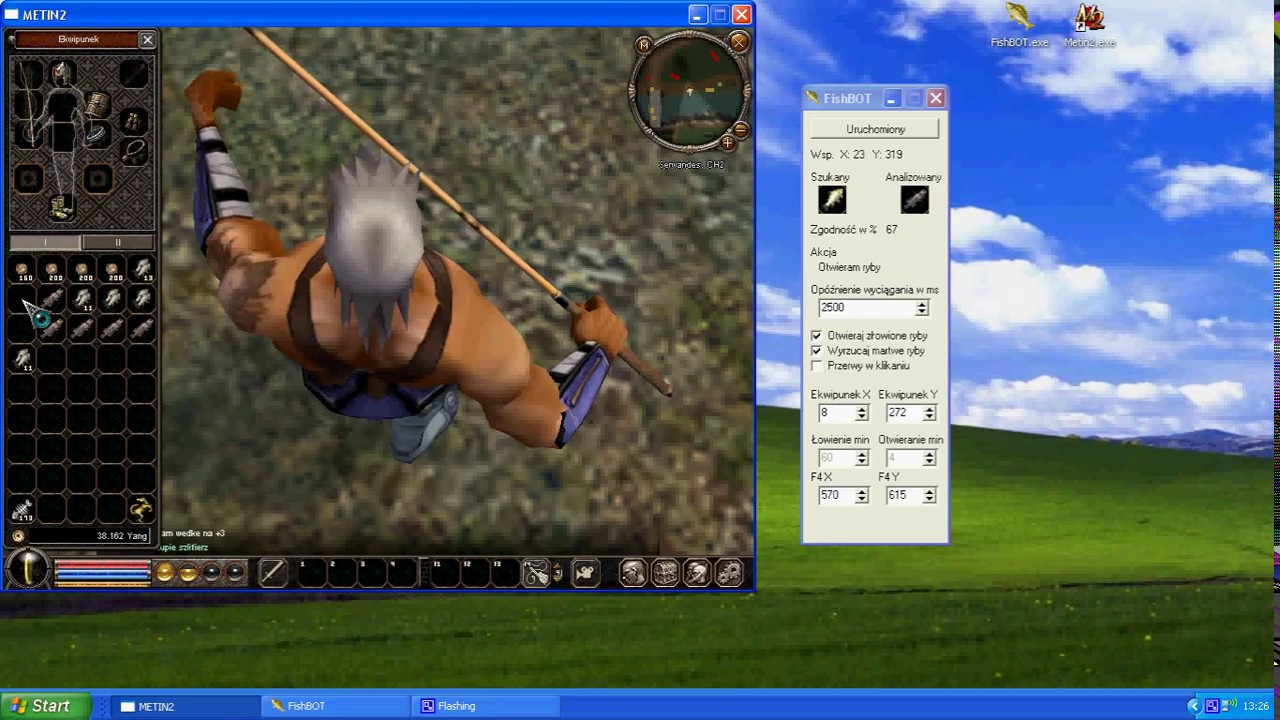Click the Opóźnienie wyciągania value field
Viewport: 1280px width, 720px height.
[x=866, y=308]
